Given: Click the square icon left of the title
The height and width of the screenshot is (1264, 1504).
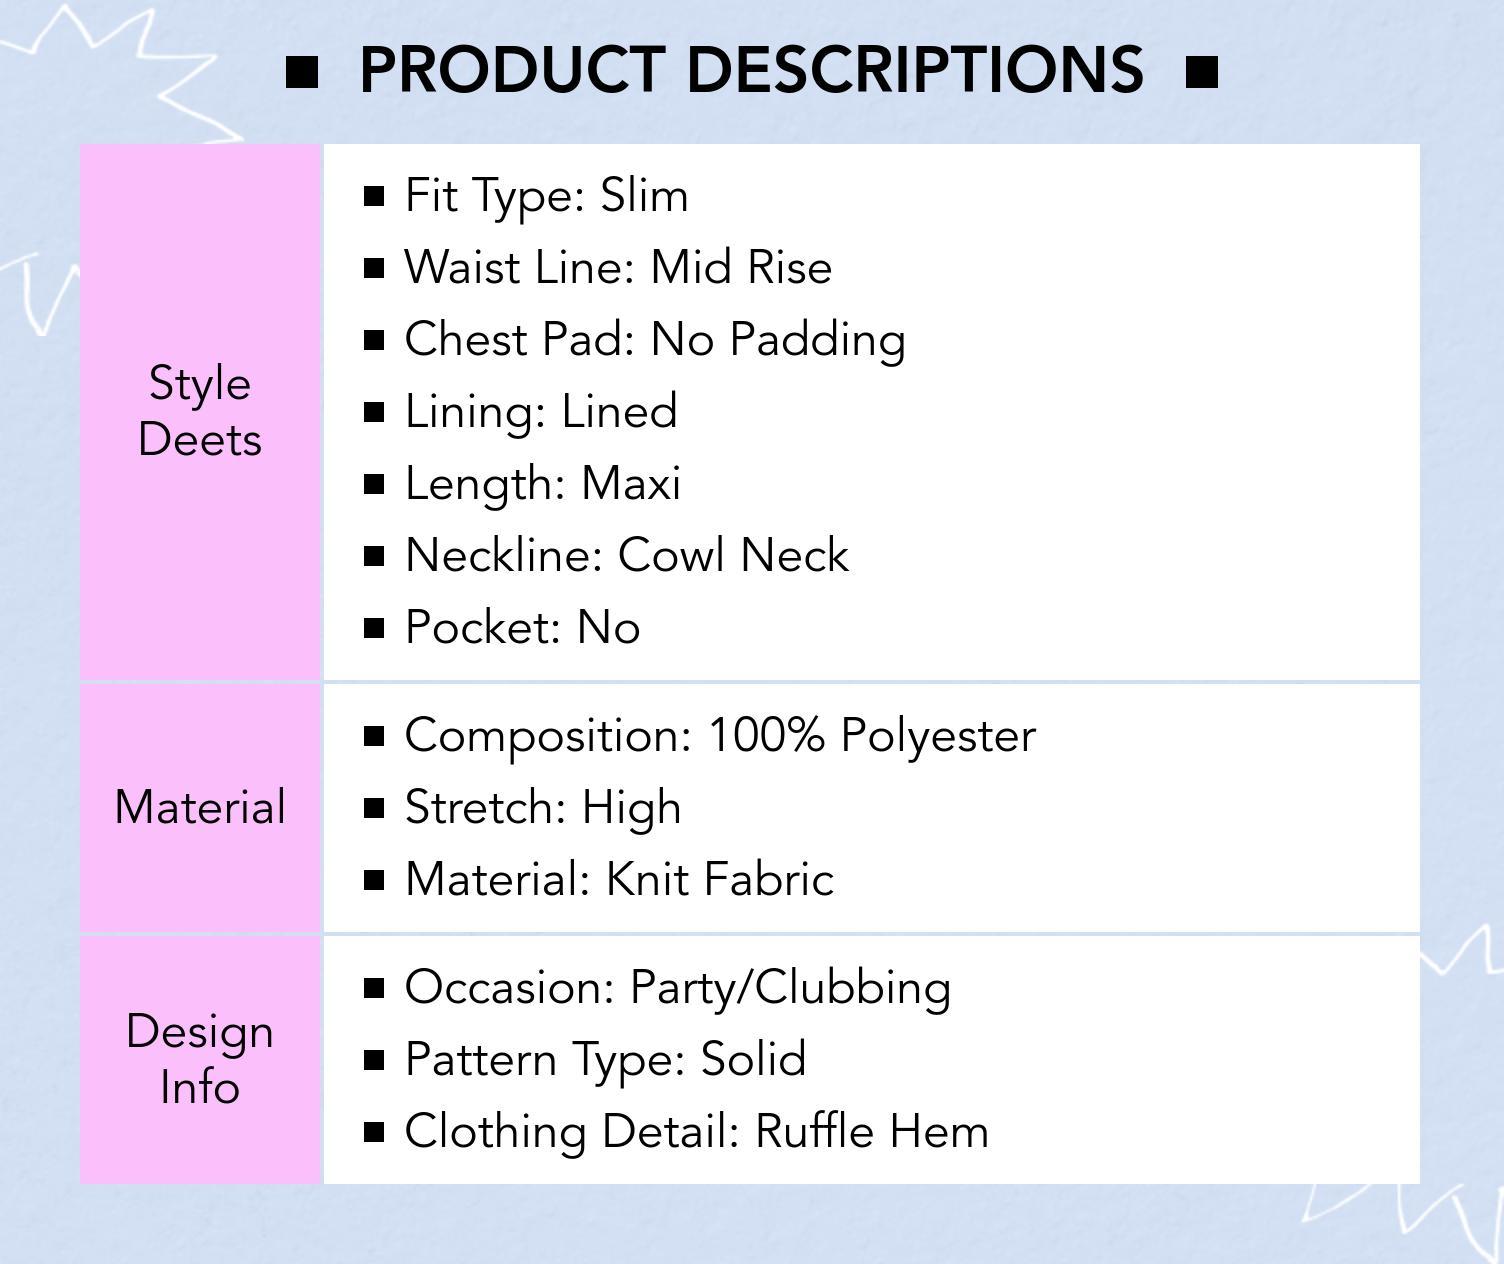Looking at the screenshot, I should click(302, 72).
